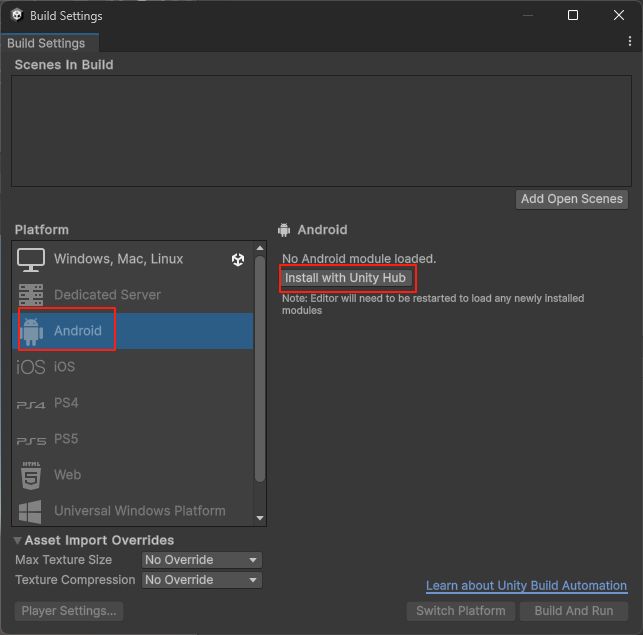This screenshot has height=635, width=643.
Task: Add open scenes to the build
Action: pyautogui.click(x=572, y=199)
